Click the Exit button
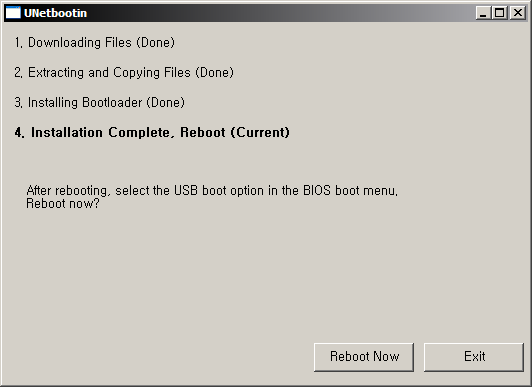The height and width of the screenshot is (387, 532). pos(474,357)
